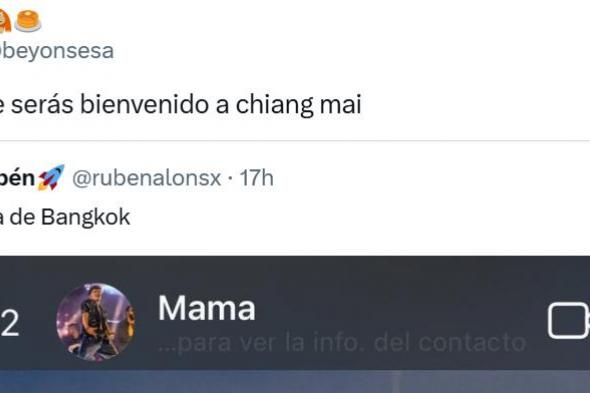Open the @beyonsesa profile handle
The height and width of the screenshot is (393, 590).
tap(56, 51)
